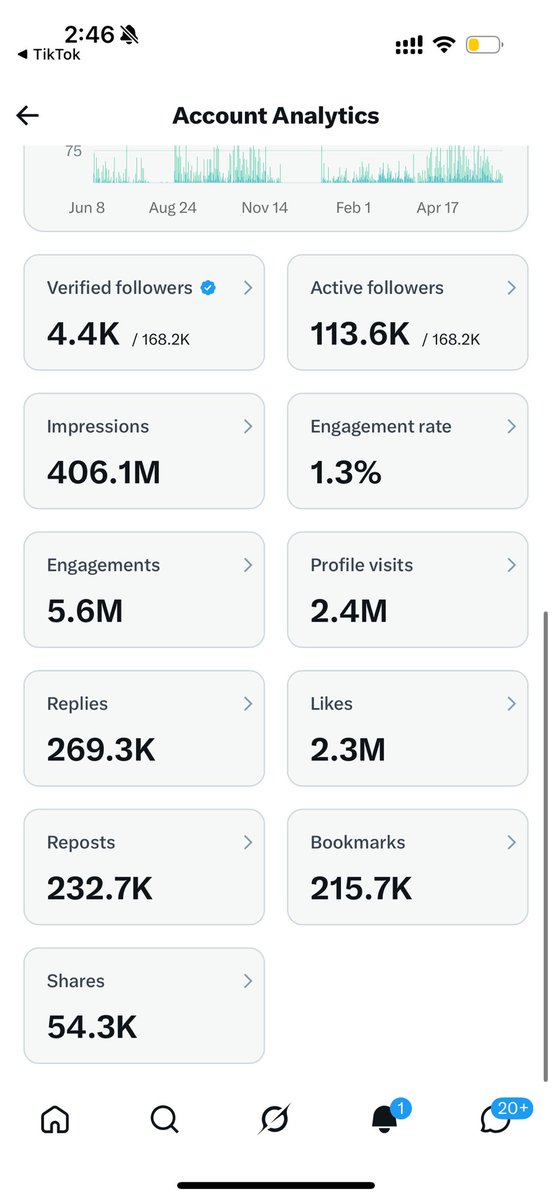This screenshot has width=552, height=1200.
Task: Tap the blue verified badge icon
Action: coord(208,288)
